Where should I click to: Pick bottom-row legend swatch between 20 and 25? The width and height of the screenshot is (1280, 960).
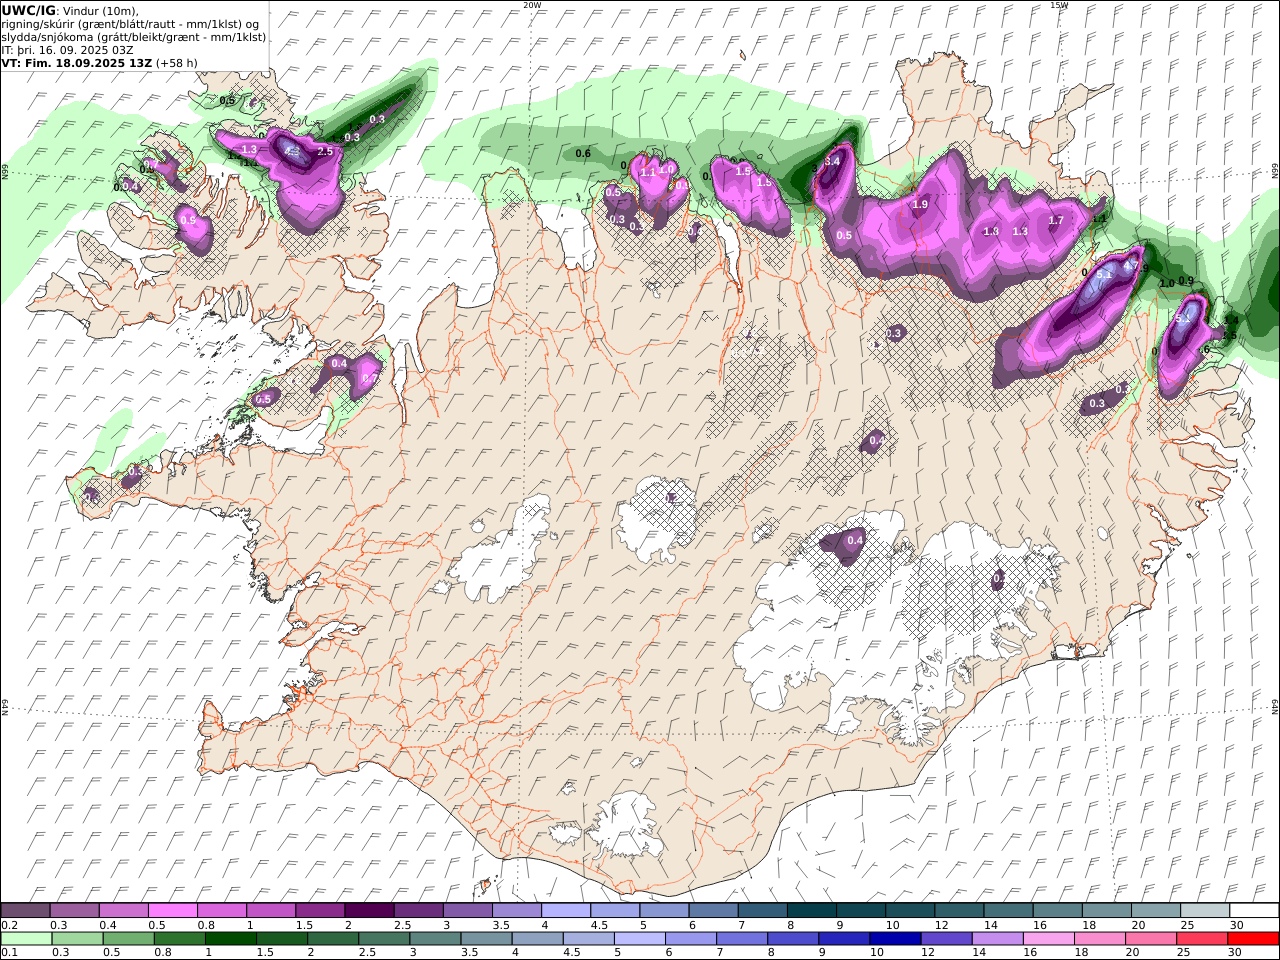click(x=1149, y=939)
